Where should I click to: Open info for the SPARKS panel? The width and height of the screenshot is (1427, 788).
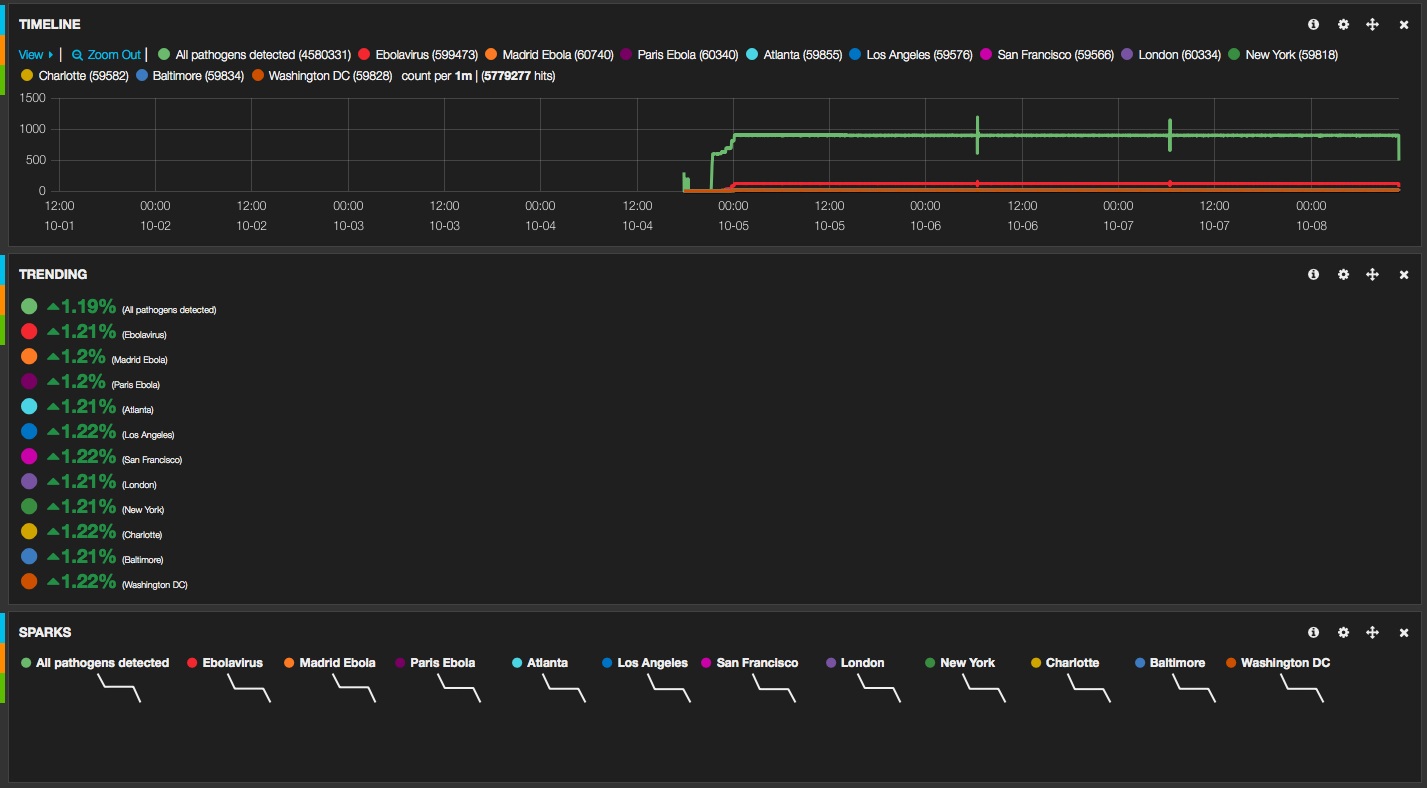[x=1313, y=632]
